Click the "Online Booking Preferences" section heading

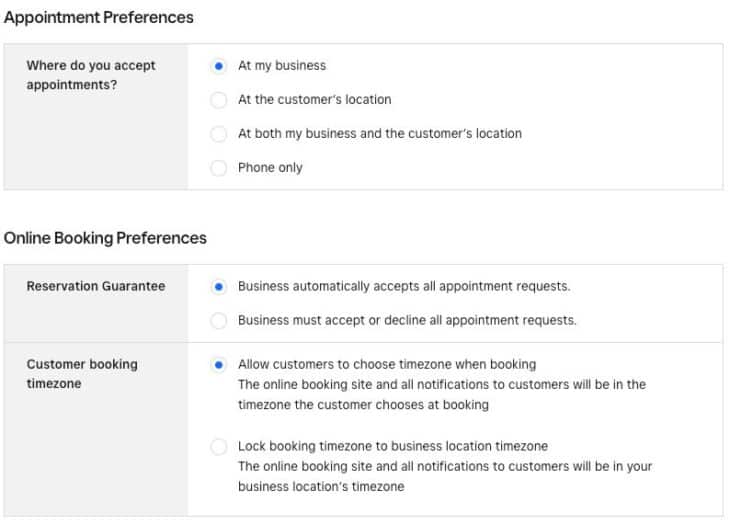click(105, 238)
